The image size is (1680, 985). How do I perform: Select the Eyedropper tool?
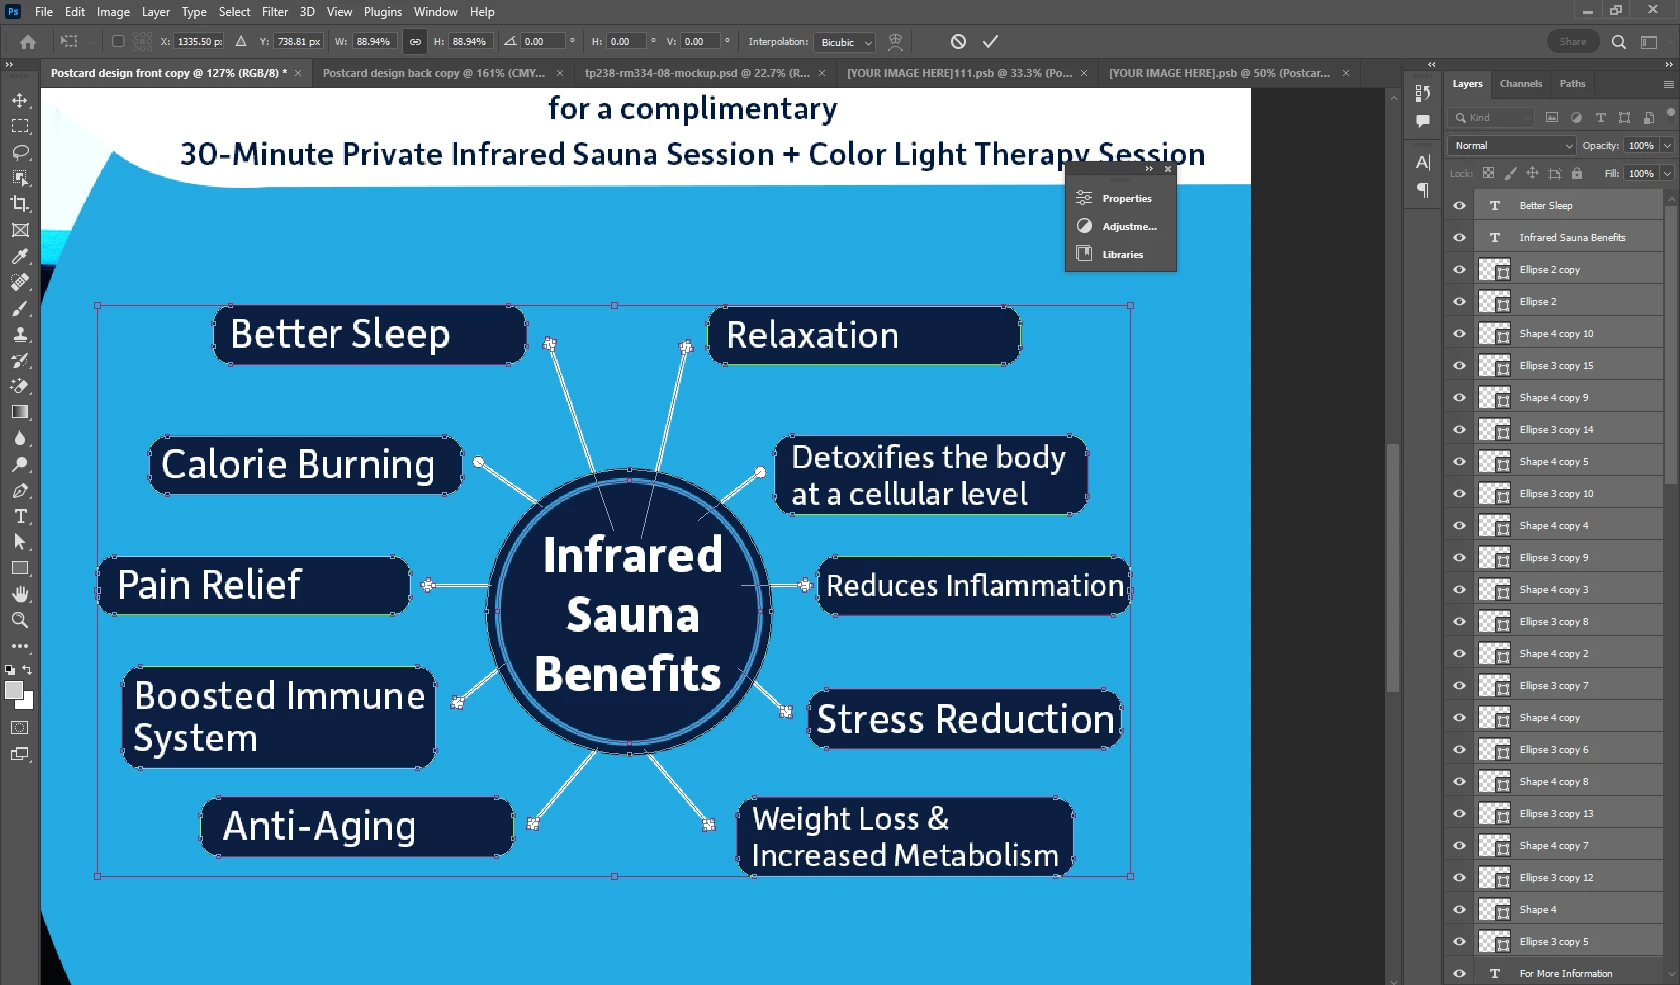point(20,256)
